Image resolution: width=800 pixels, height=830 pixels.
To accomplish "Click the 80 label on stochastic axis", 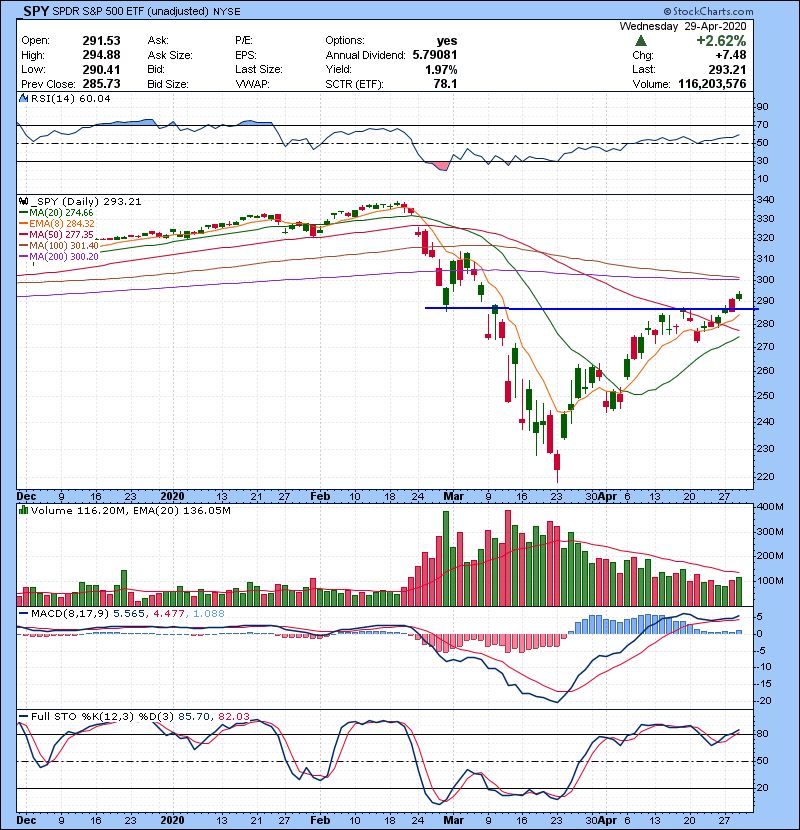I will click(x=762, y=734).
